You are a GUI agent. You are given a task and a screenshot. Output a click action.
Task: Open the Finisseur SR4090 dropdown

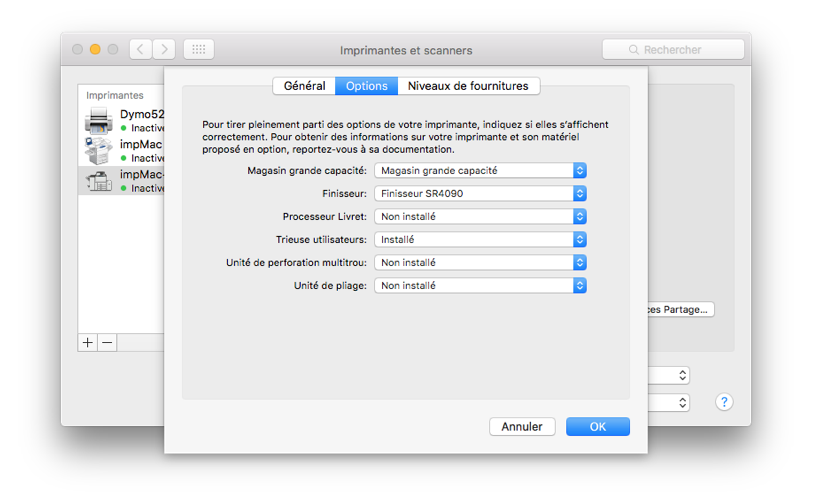(479, 194)
